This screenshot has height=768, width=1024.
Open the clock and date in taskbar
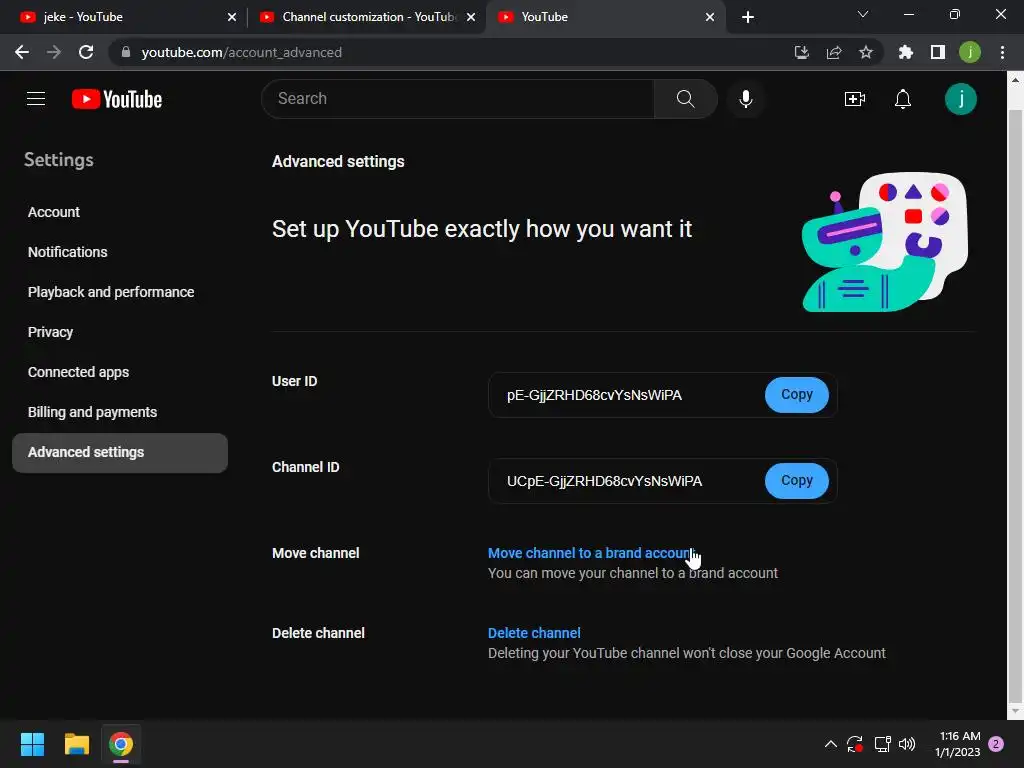[x=958, y=744]
